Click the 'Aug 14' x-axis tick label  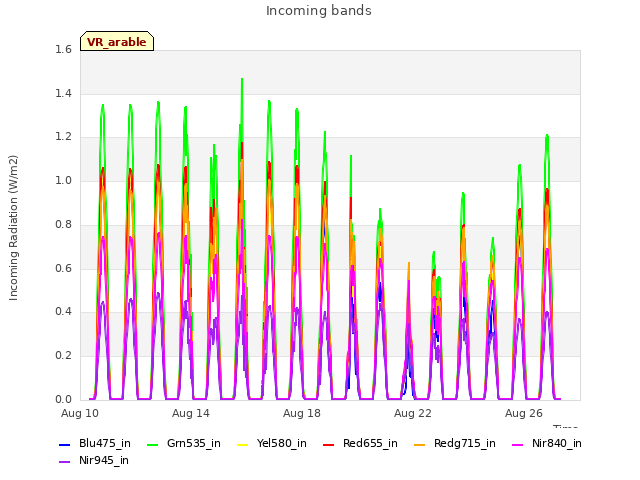pyautogui.click(x=191, y=413)
